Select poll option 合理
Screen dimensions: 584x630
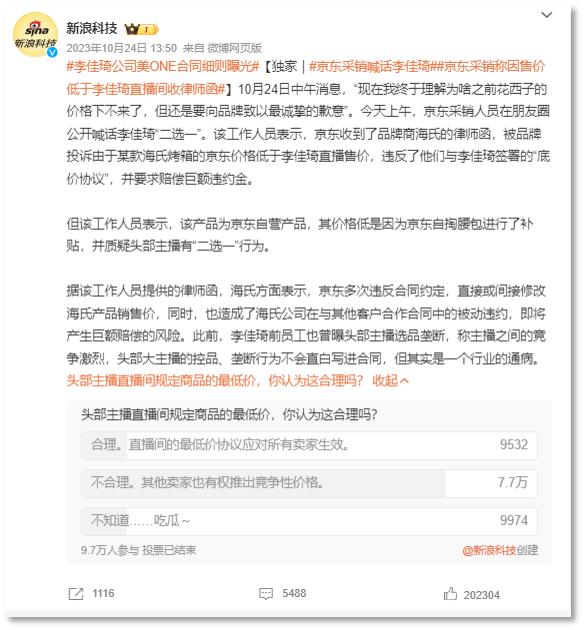pos(309,445)
